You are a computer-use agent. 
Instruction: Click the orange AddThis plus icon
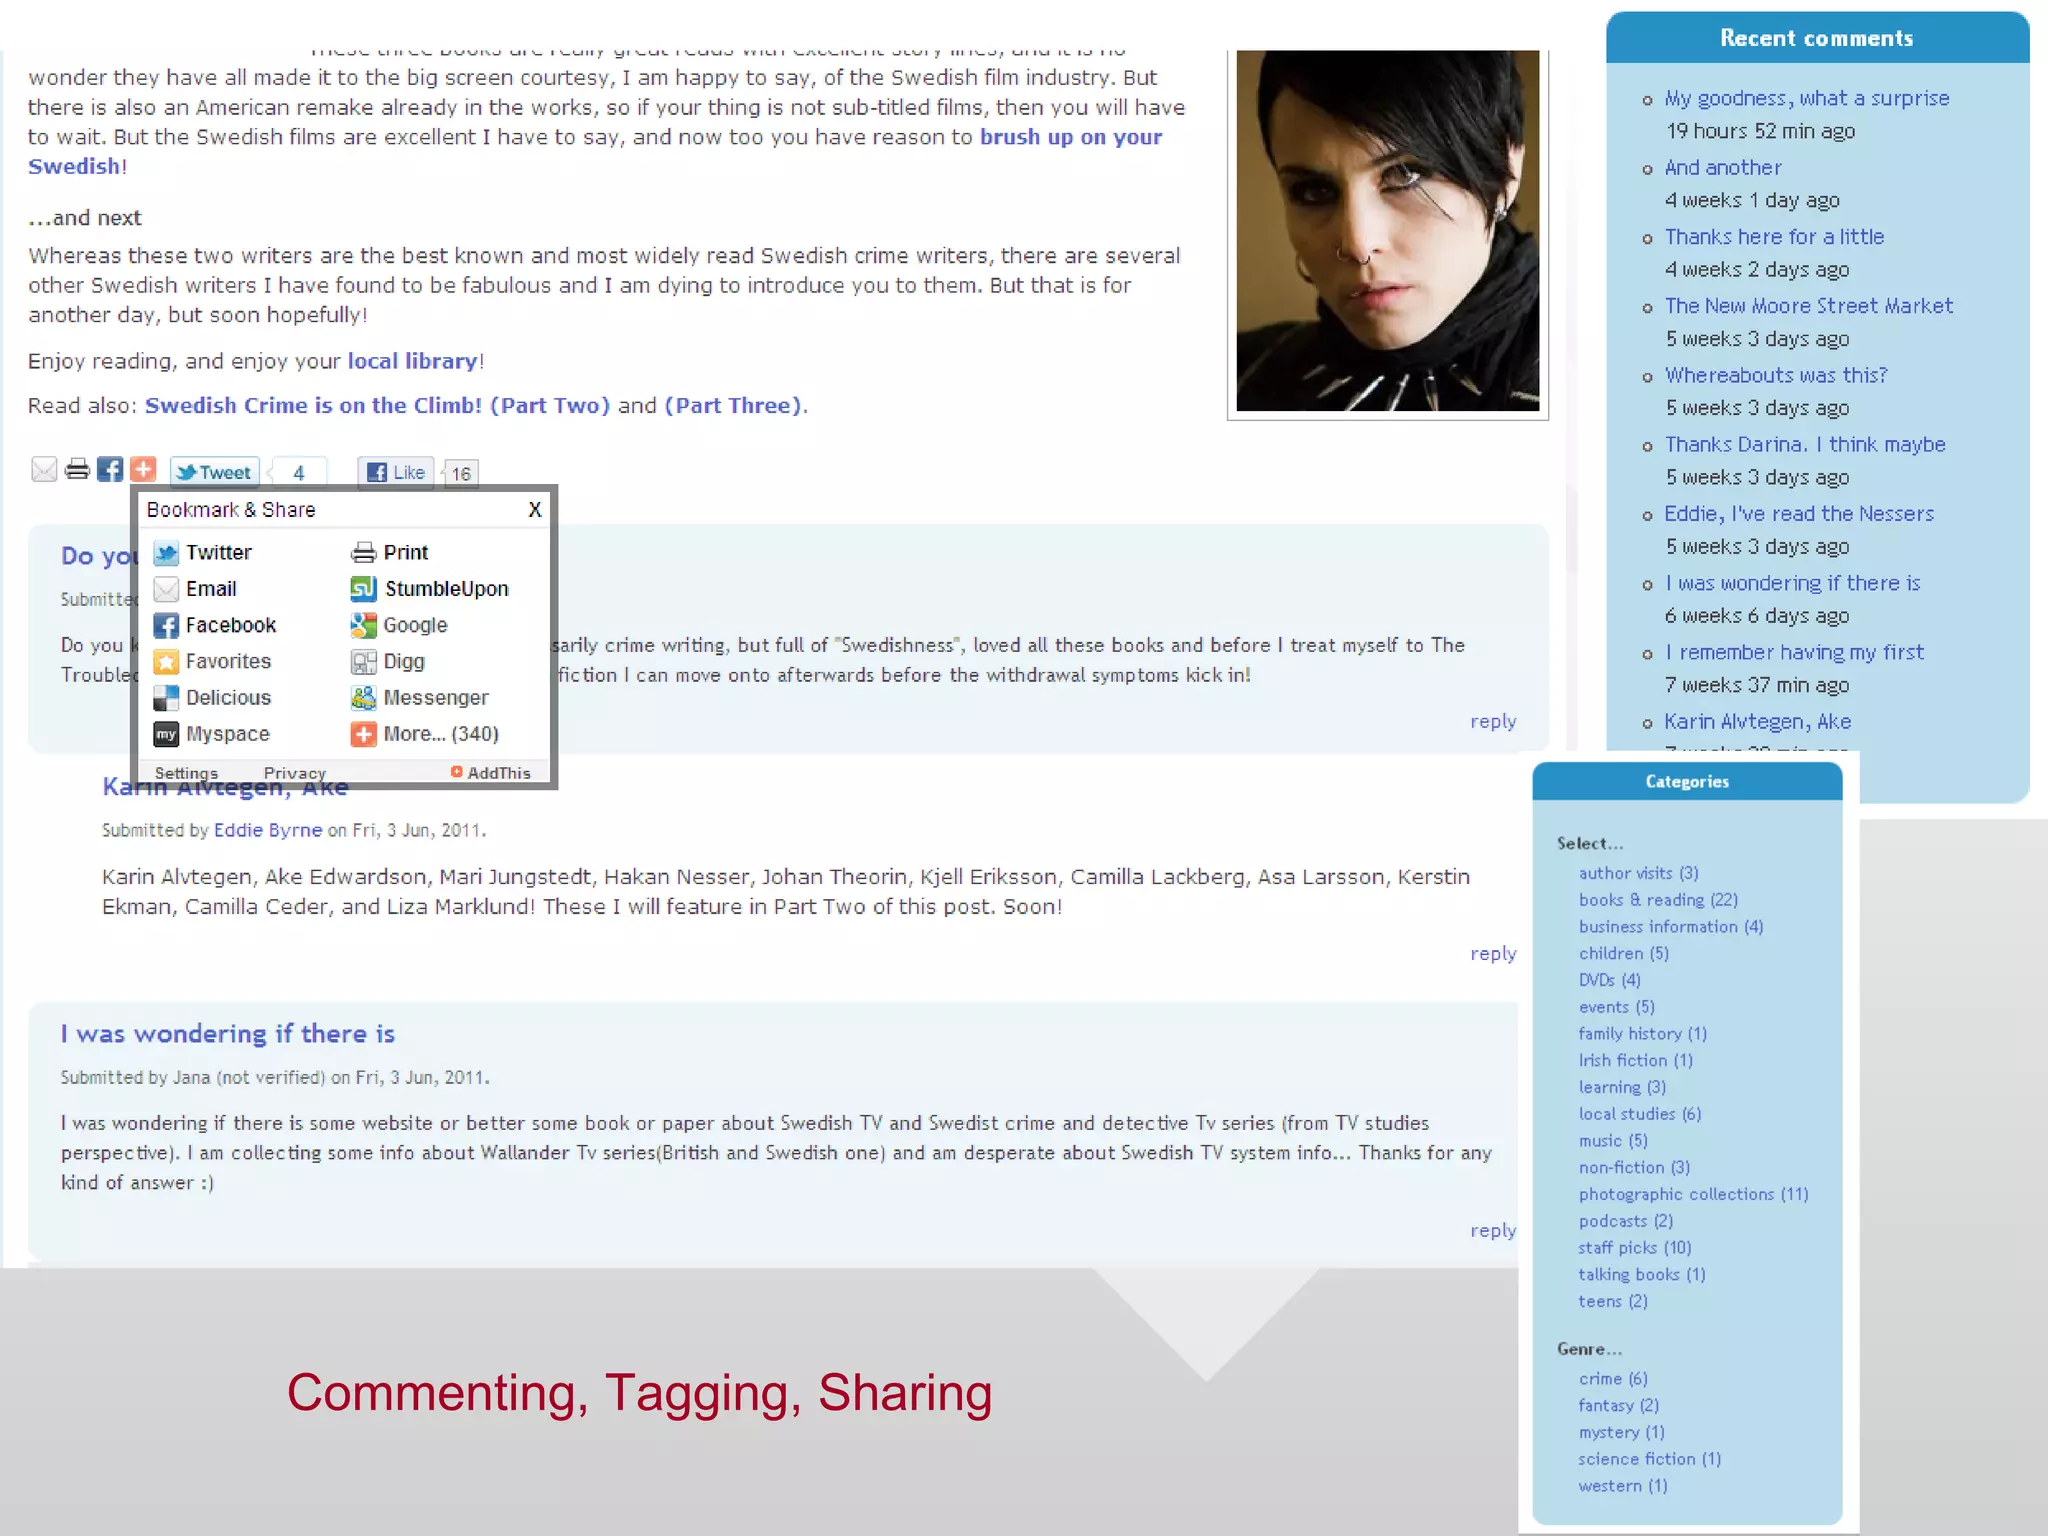pos(143,470)
